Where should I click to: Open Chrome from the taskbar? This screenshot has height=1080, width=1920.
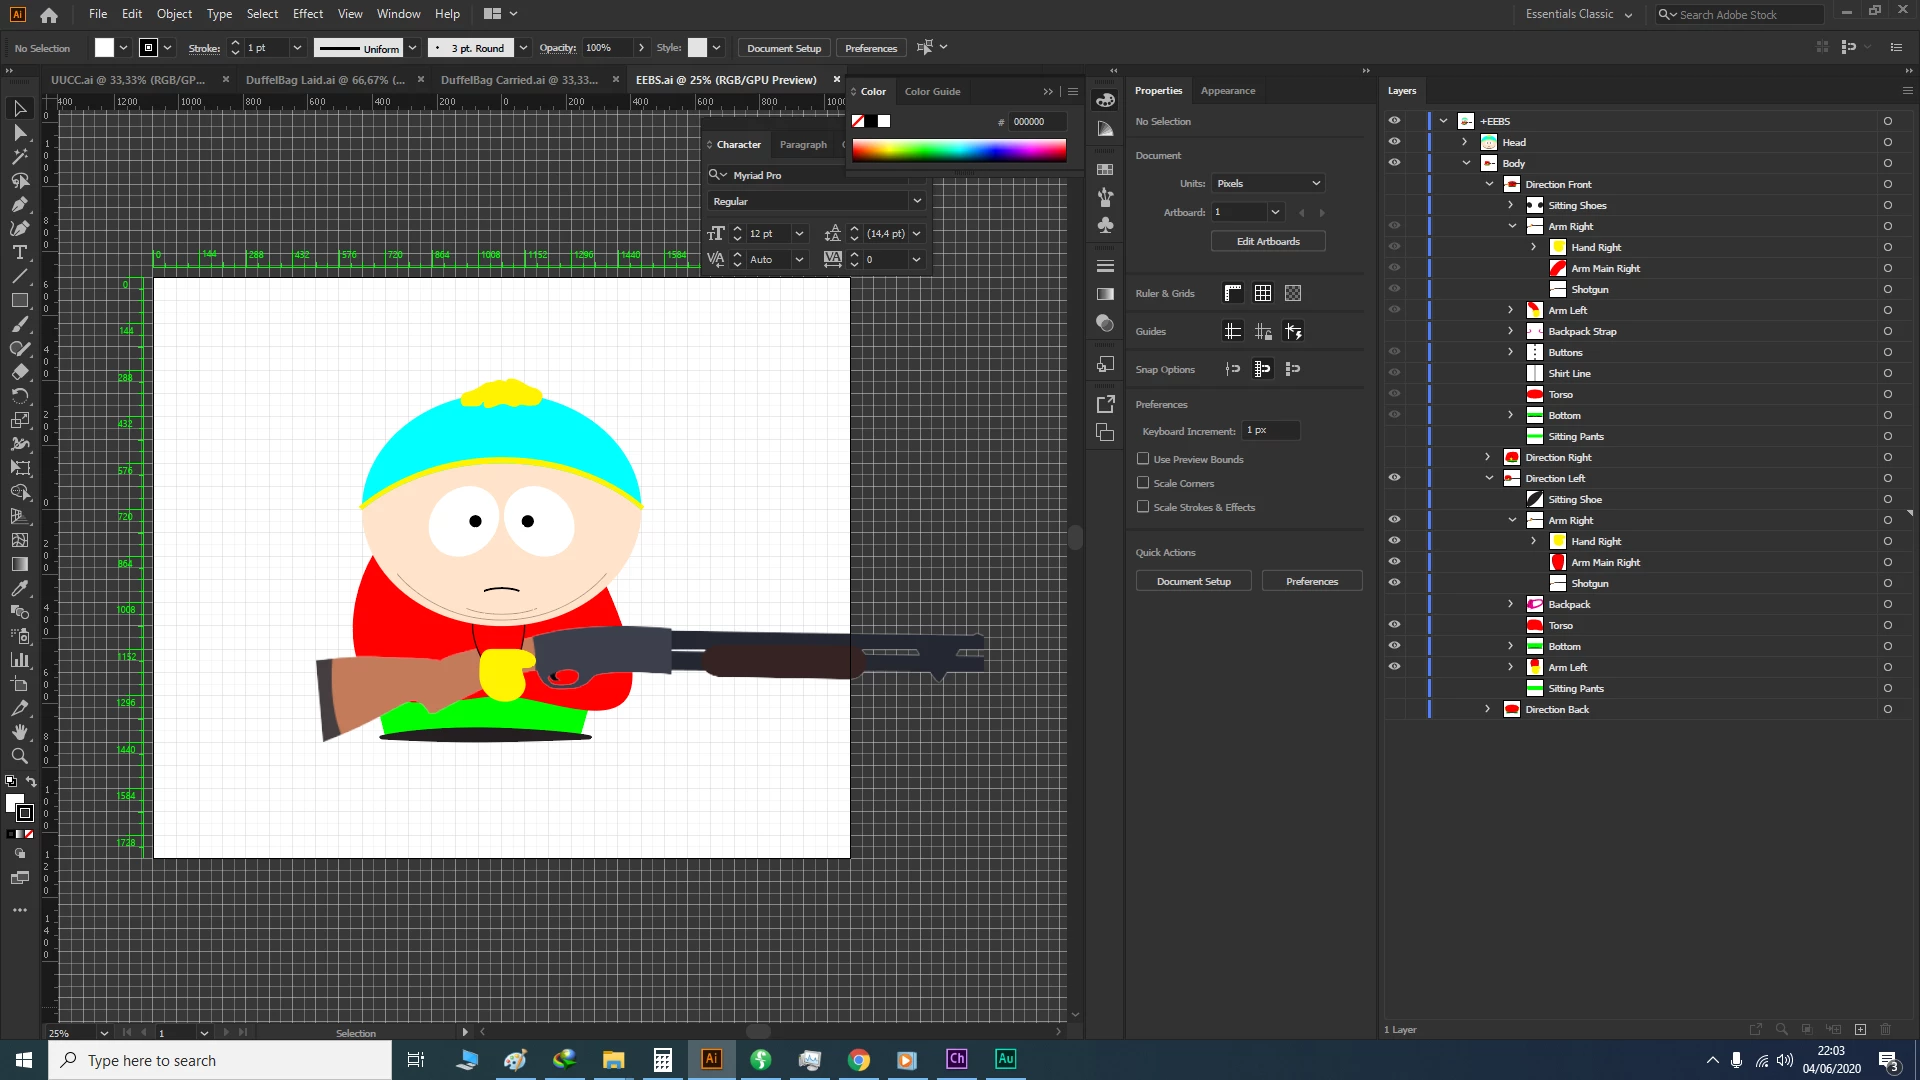pyautogui.click(x=858, y=1060)
